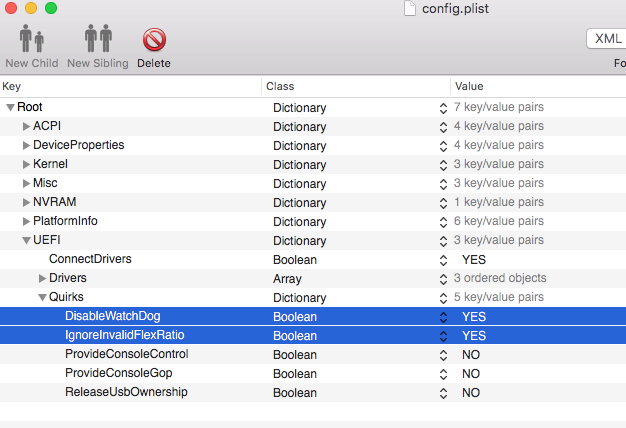The height and width of the screenshot is (428, 626).
Task: Open class stepper for Root row
Action: coord(443,108)
